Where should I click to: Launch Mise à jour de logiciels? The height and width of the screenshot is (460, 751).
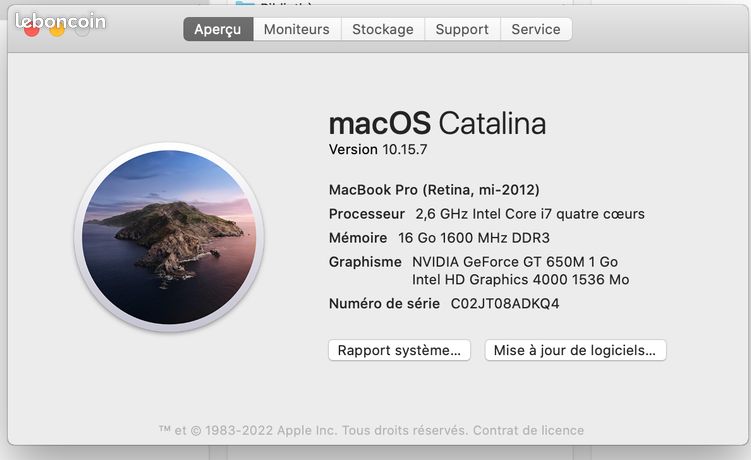click(x=575, y=350)
